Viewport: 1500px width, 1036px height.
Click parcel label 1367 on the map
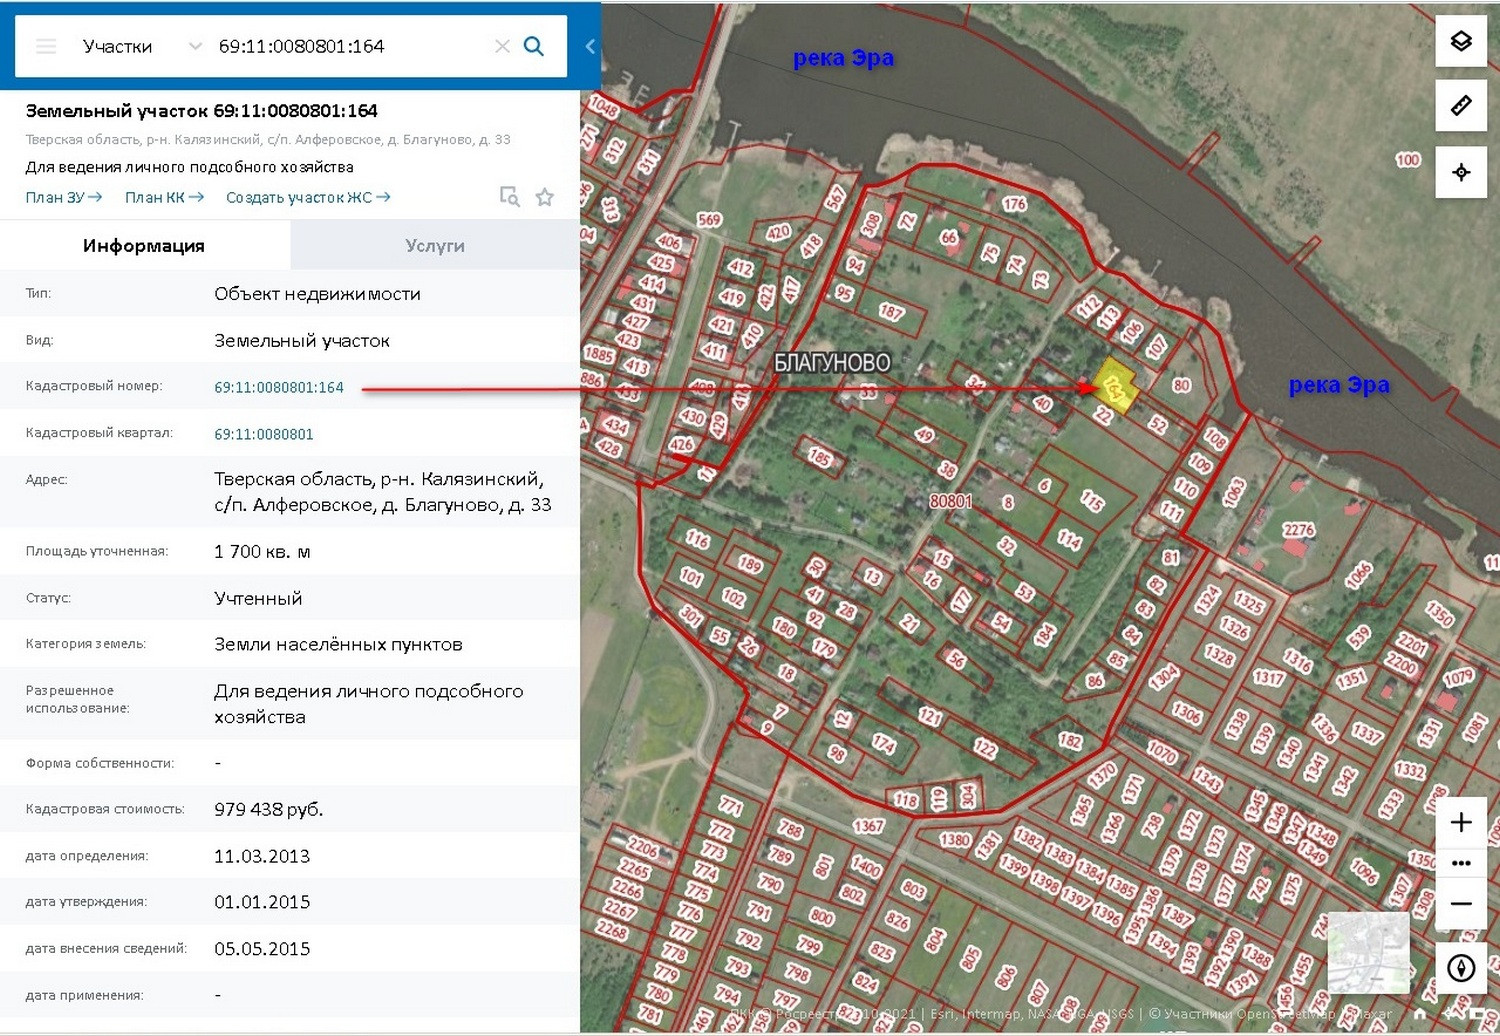(x=868, y=826)
